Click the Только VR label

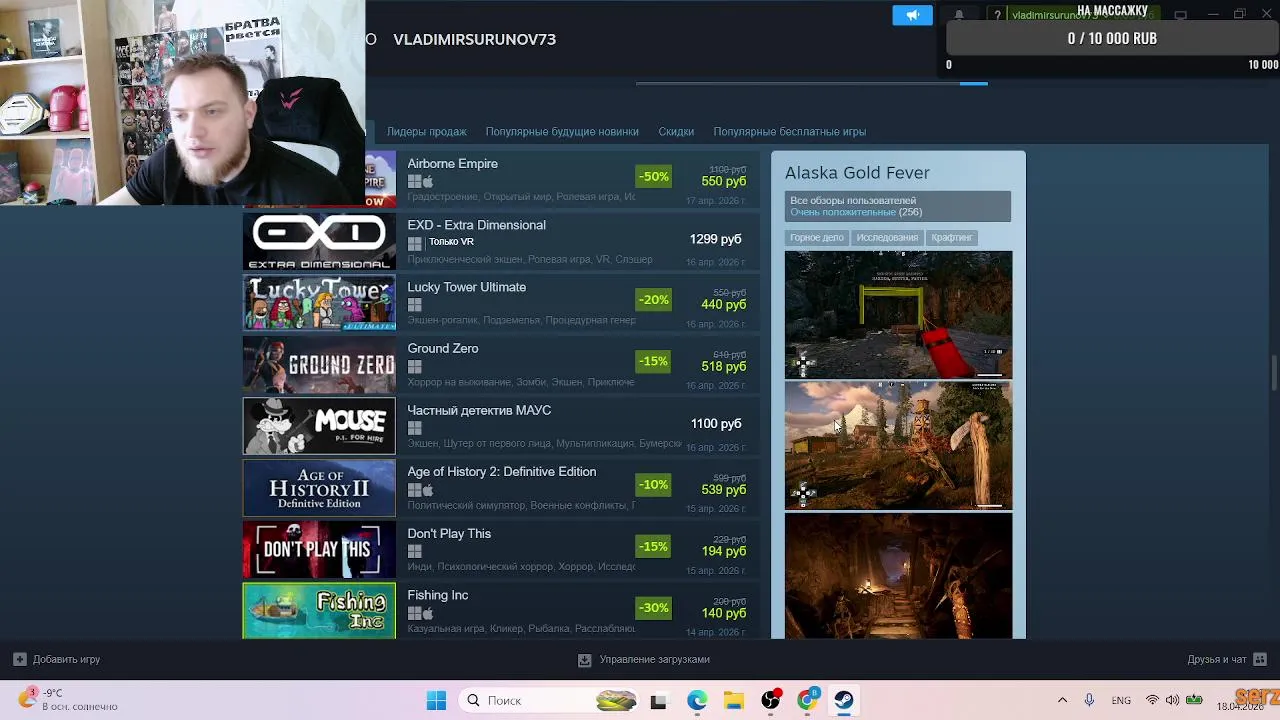[x=451, y=242]
